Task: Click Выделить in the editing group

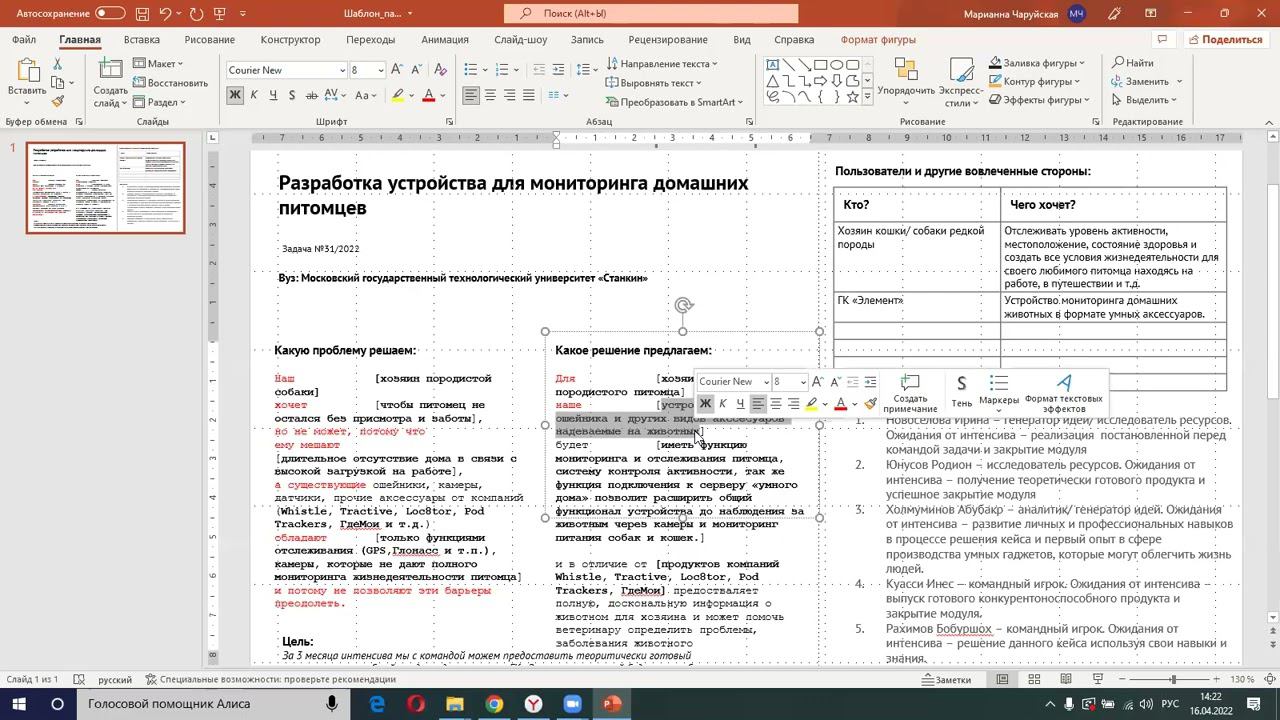Action: click(1145, 100)
